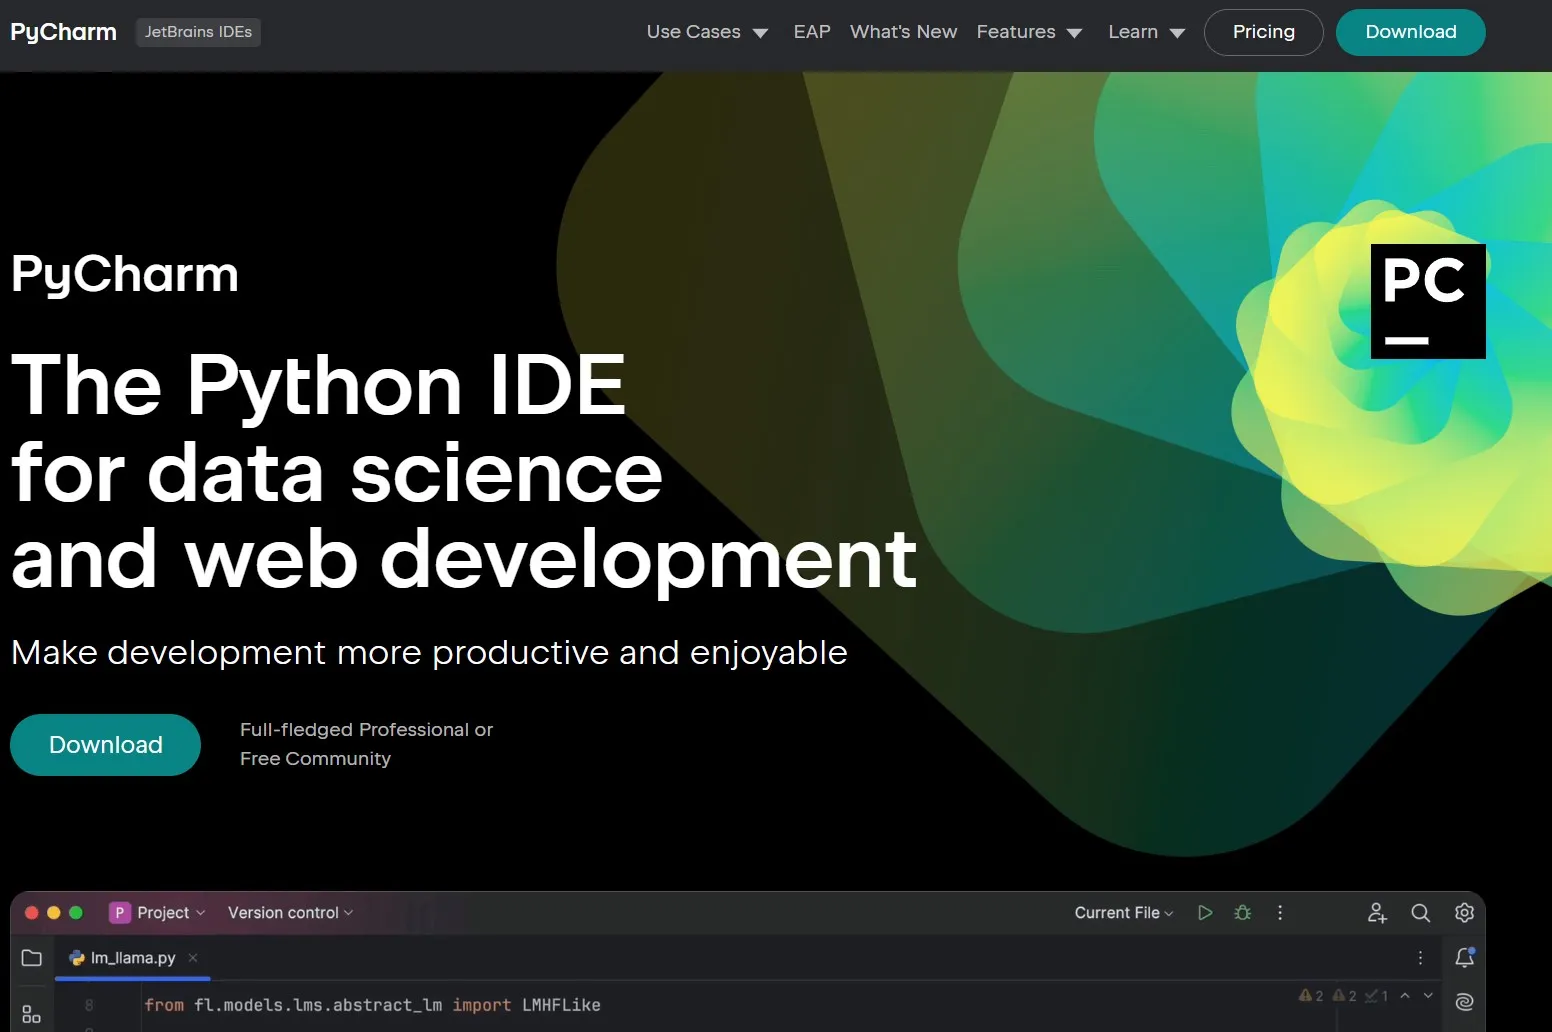Click the AI Assistant spiral icon
This screenshot has width=1552, height=1032.
click(x=1465, y=1002)
